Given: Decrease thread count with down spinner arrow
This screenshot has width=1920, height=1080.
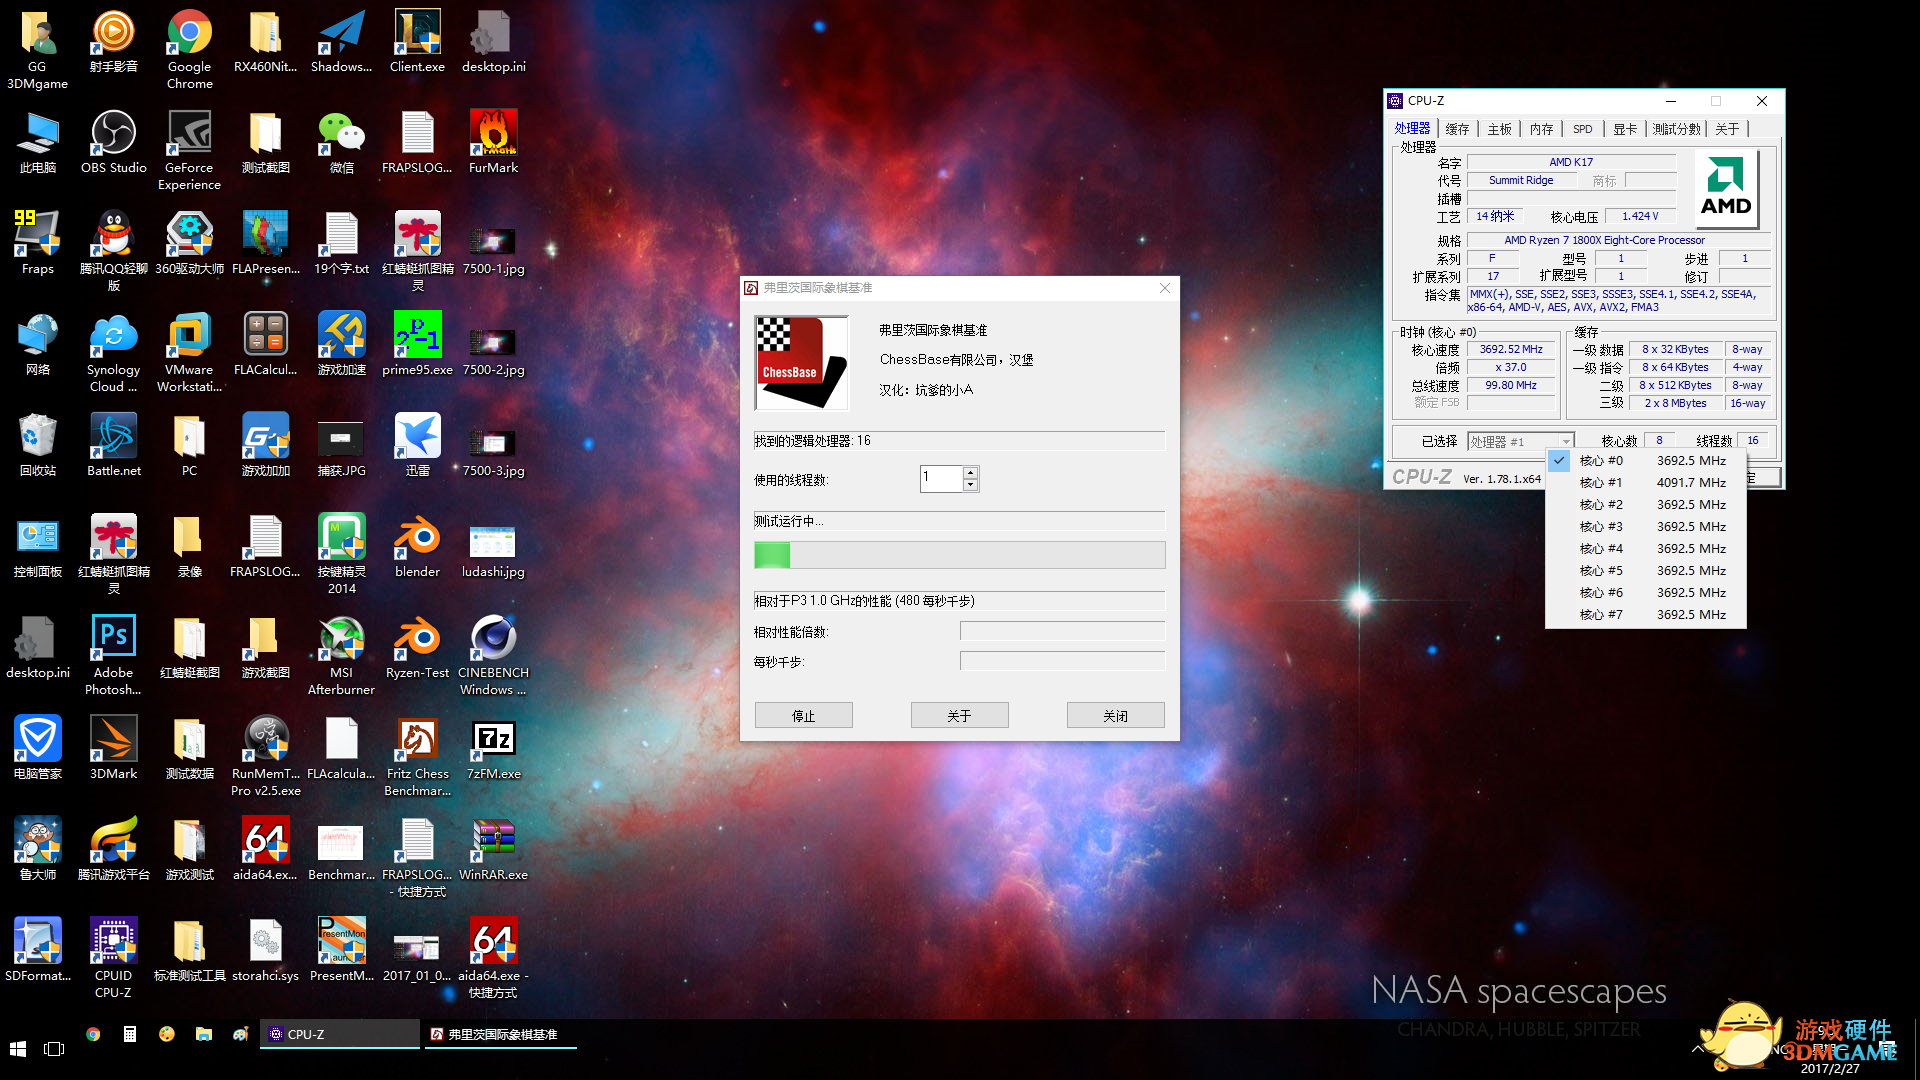Looking at the screenshot, I should [x=970, y=485].
